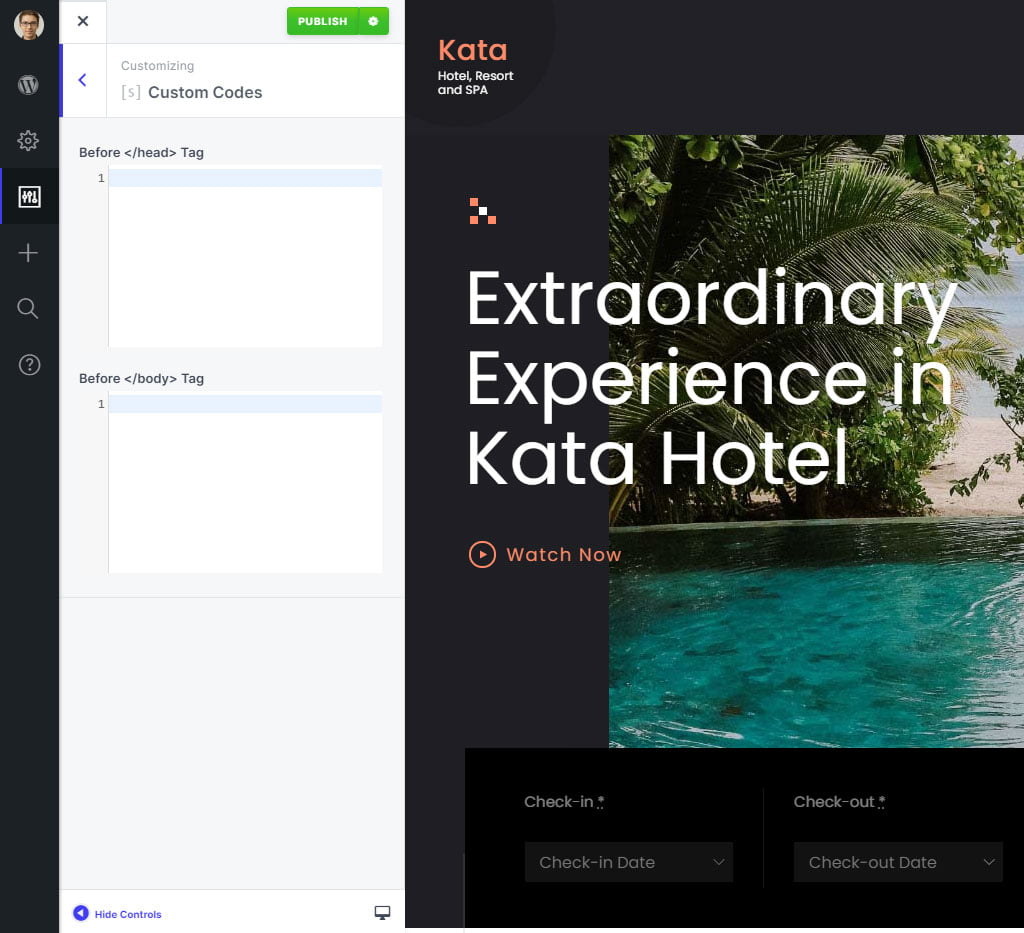Select the customizer sliders icon
The image size is (1024, 933).
tap(29, 196)
